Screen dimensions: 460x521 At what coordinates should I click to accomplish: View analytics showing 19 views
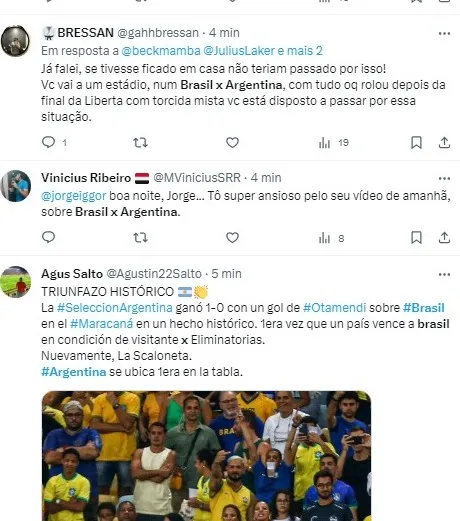(x=333, y=143)
